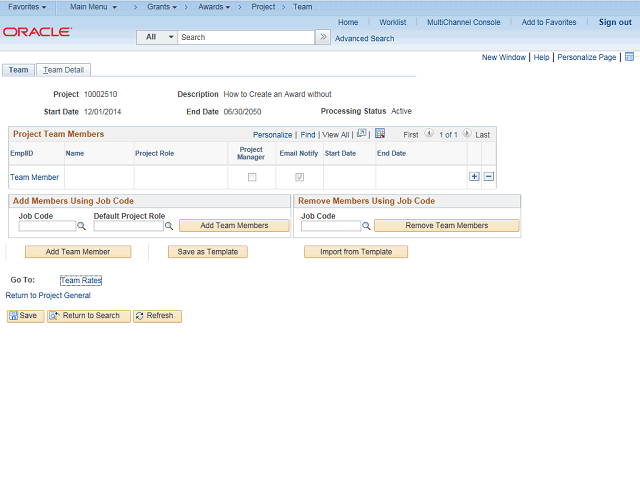
Task: Focus the Default Project Role field
Action: coord(129,226)
